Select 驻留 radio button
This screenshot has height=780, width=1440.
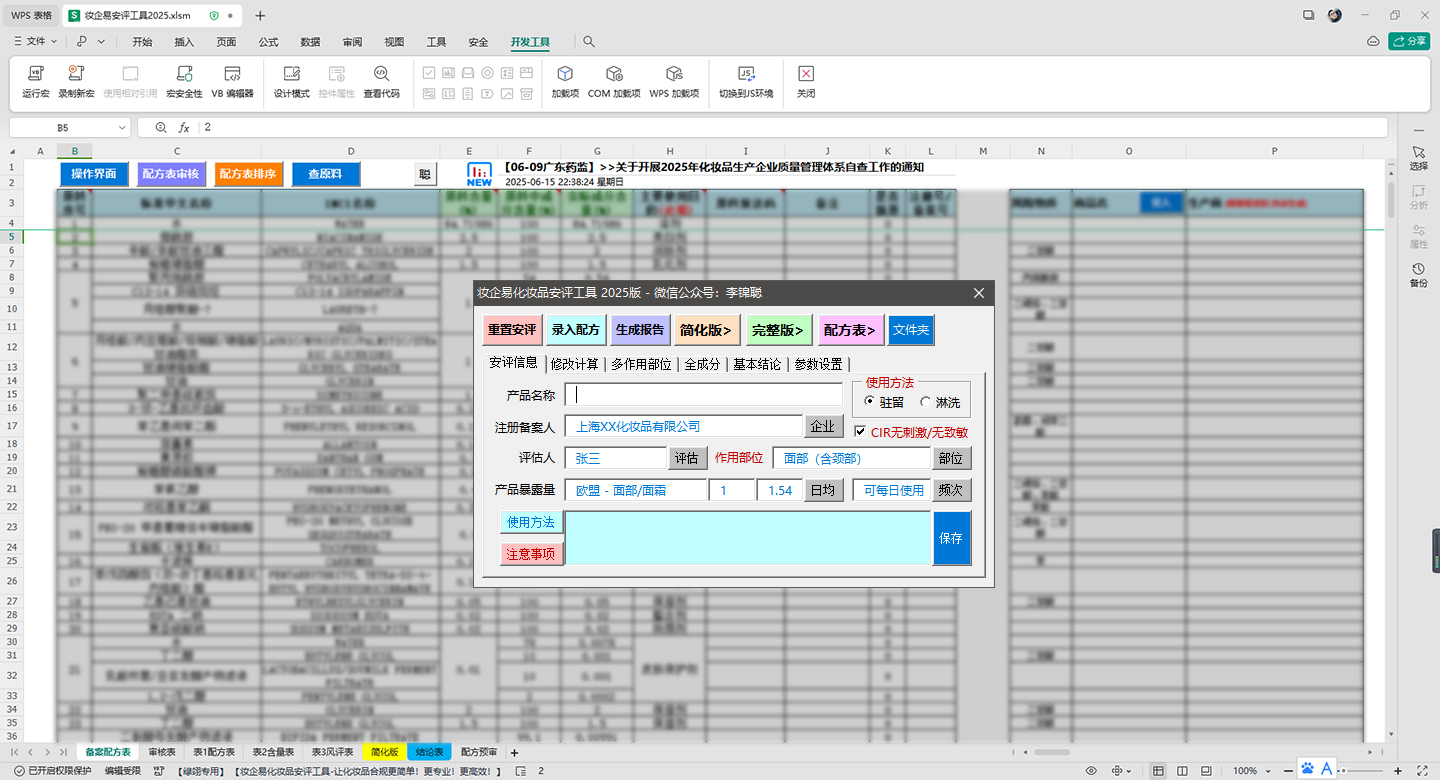coord(884,402)
